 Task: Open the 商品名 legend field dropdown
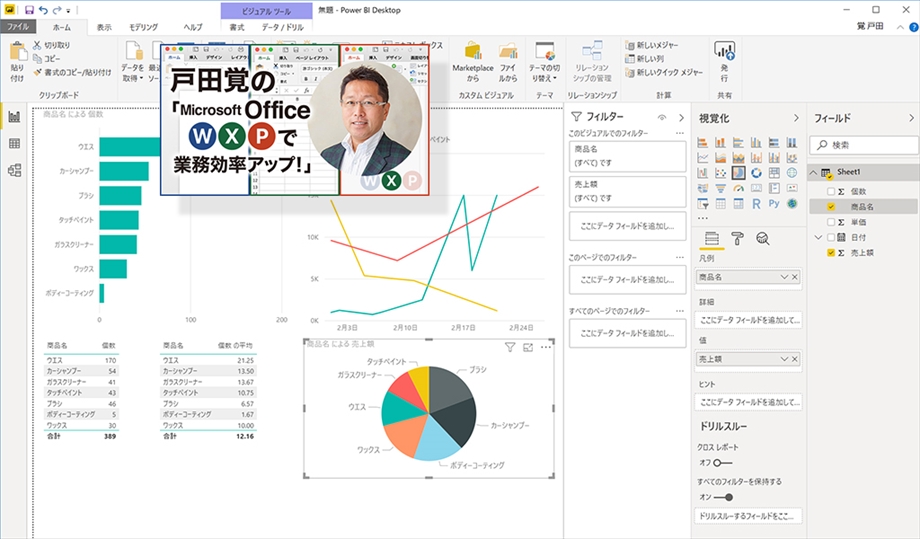(x=784, y=277)
